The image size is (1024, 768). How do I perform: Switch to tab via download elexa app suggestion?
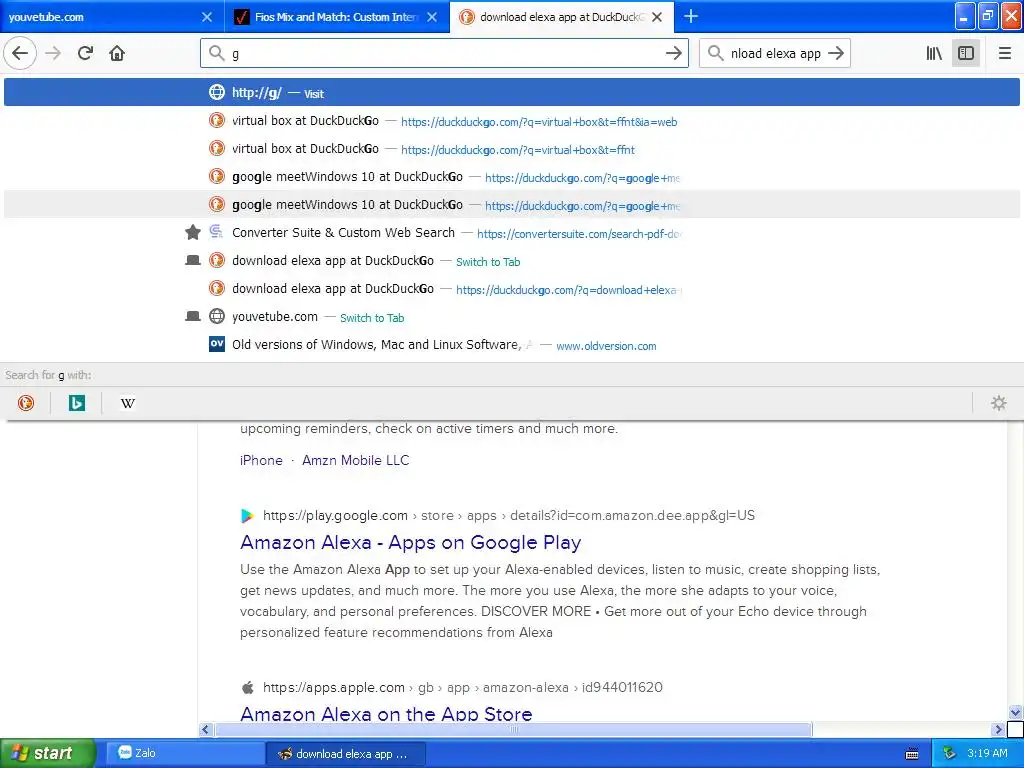pos(512,261)
